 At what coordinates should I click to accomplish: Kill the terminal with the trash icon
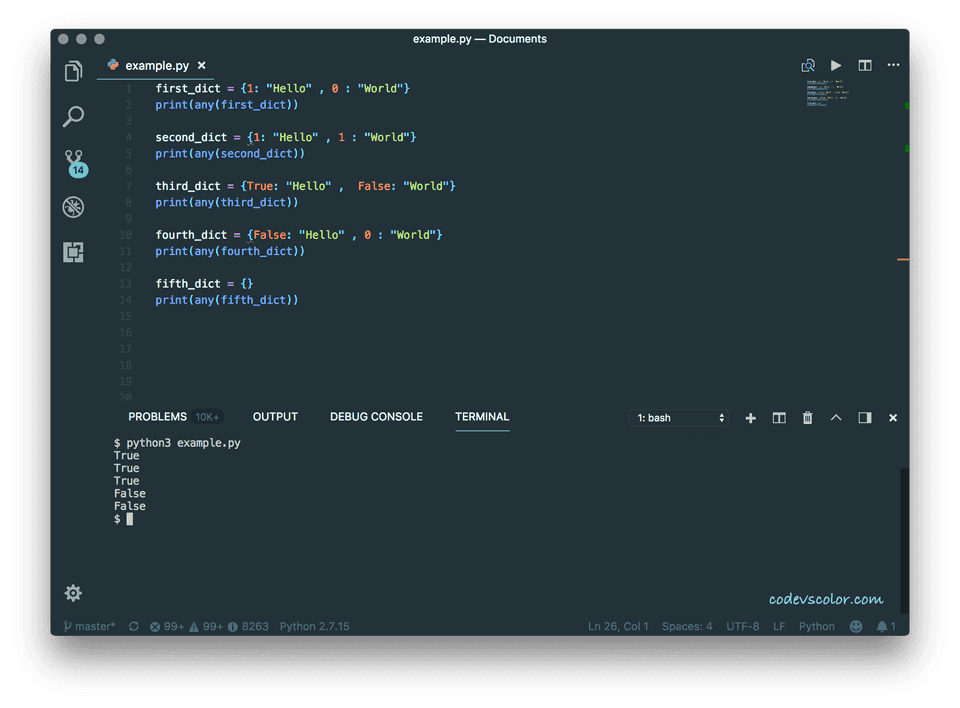pos(807,418)
